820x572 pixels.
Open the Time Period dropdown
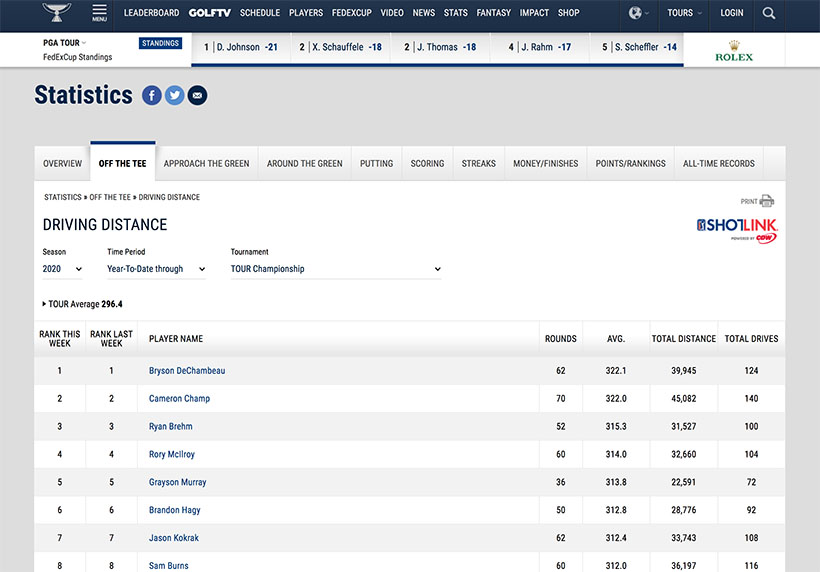coord(156,269)
